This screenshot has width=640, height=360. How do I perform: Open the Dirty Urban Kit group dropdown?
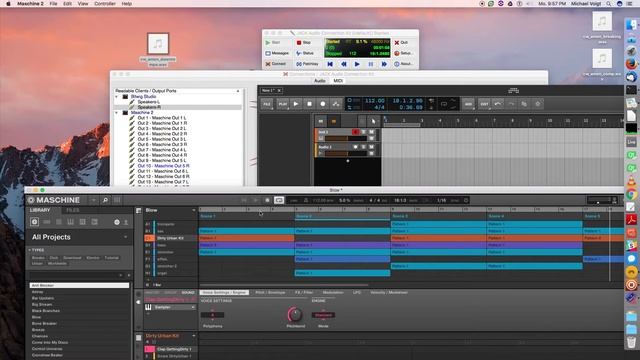(193, 336)
